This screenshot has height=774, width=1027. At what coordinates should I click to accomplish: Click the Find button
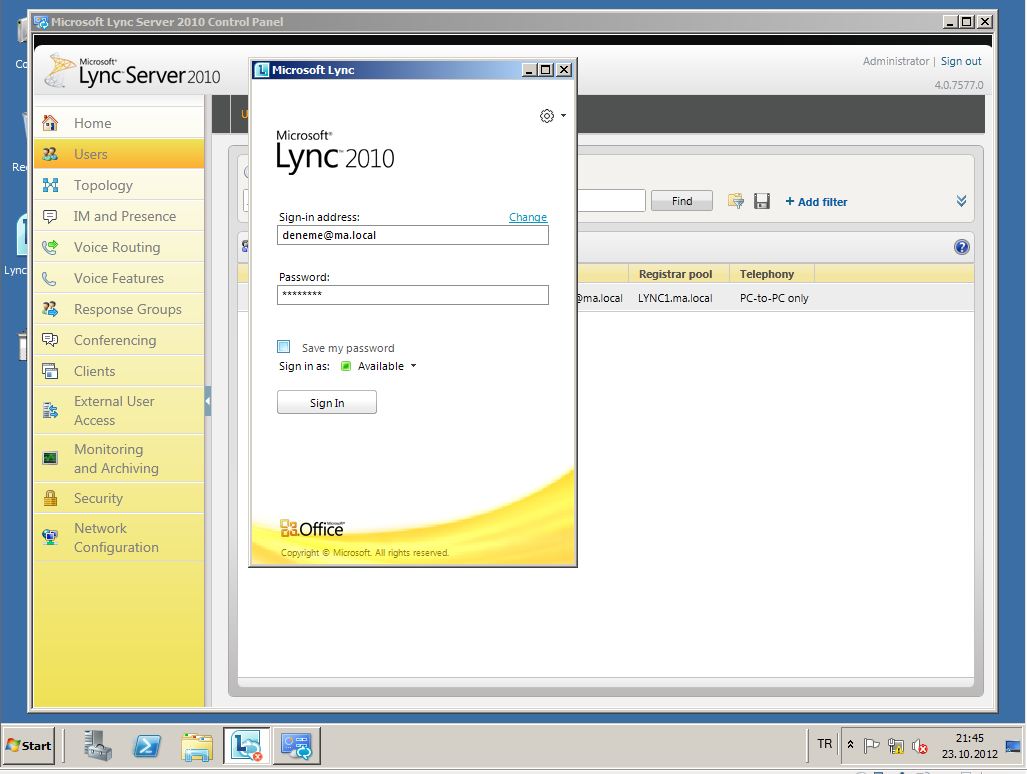pyautogui.click(x=682, y=201)
